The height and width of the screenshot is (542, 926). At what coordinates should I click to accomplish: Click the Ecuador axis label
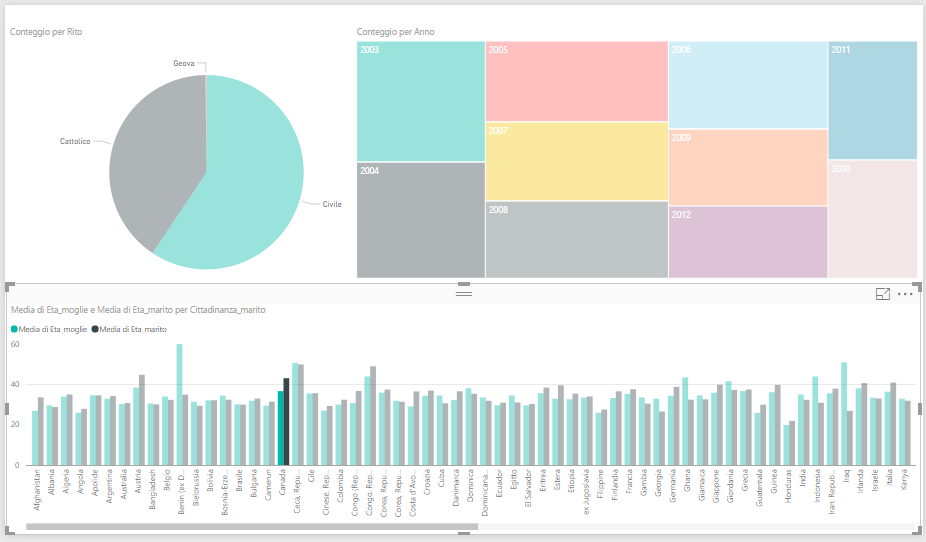[x=499, y=484]
